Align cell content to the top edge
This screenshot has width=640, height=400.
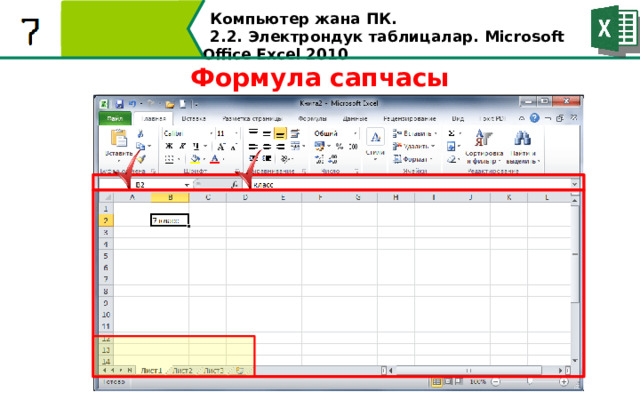(x=253, y=133)
